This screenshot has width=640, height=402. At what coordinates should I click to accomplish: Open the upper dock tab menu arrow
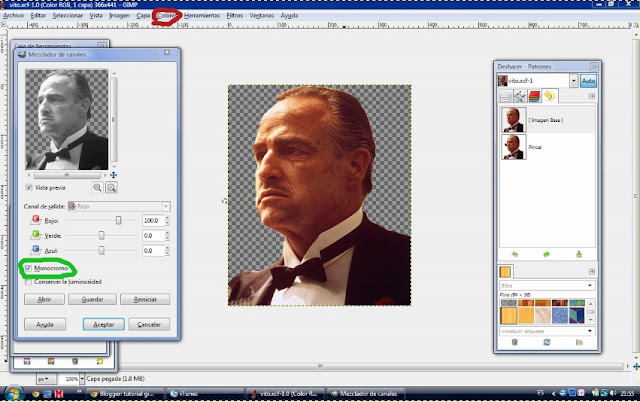tap(592, 96)
